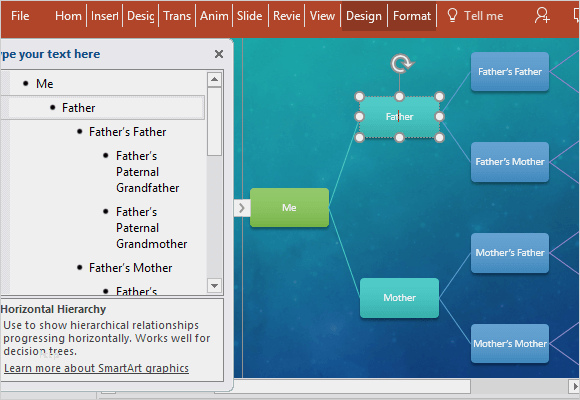Click the text pane scroll up arrow

(215, 79)
